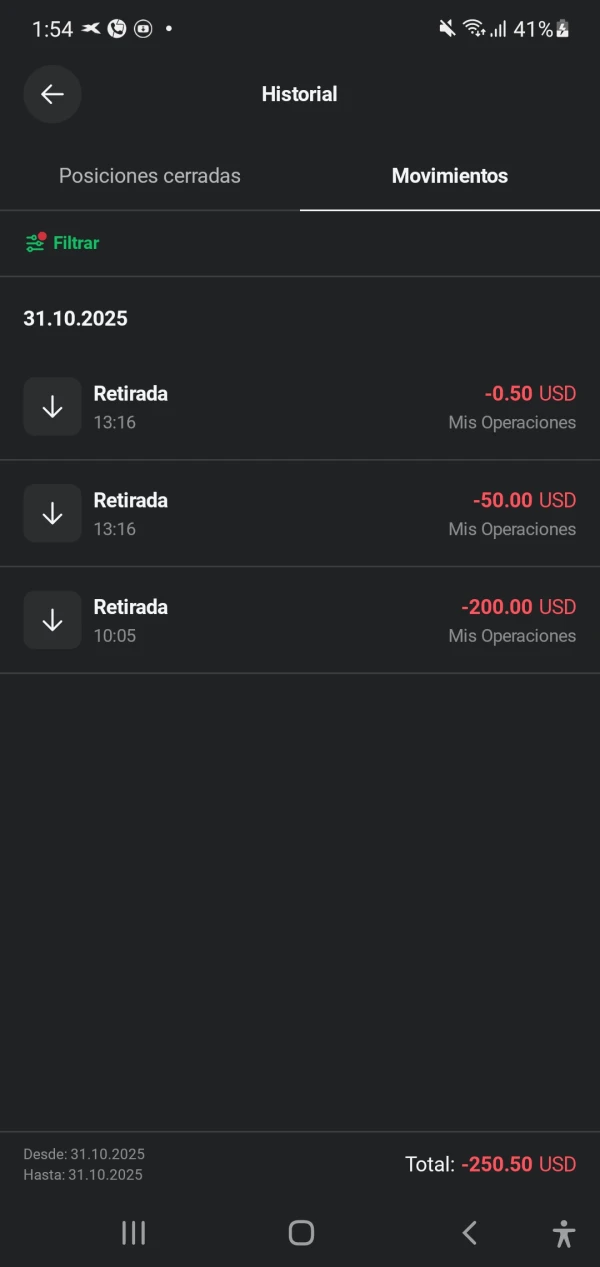Image resolution: width=600 pixels, height=1267 pixels.
Task: Tap accessibility person icon in navigation bar
Action: click(x=564, y=1233)
